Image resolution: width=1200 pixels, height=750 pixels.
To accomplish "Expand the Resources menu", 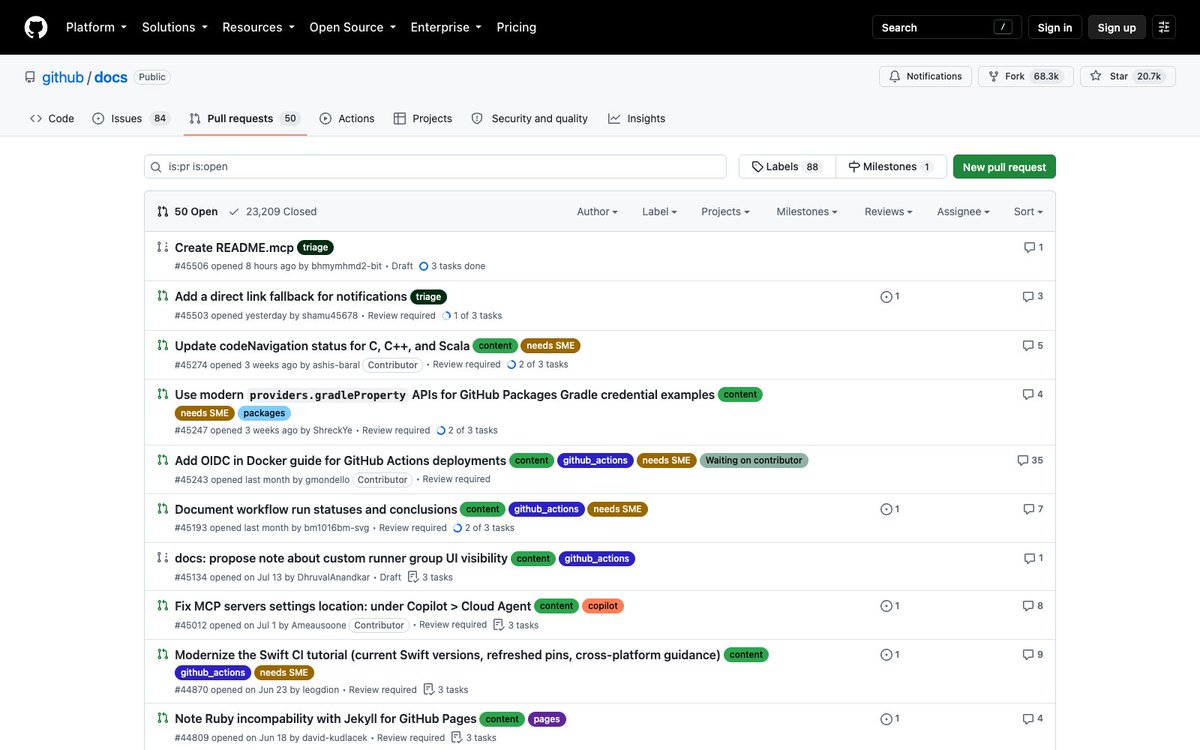I will [258, 27].
